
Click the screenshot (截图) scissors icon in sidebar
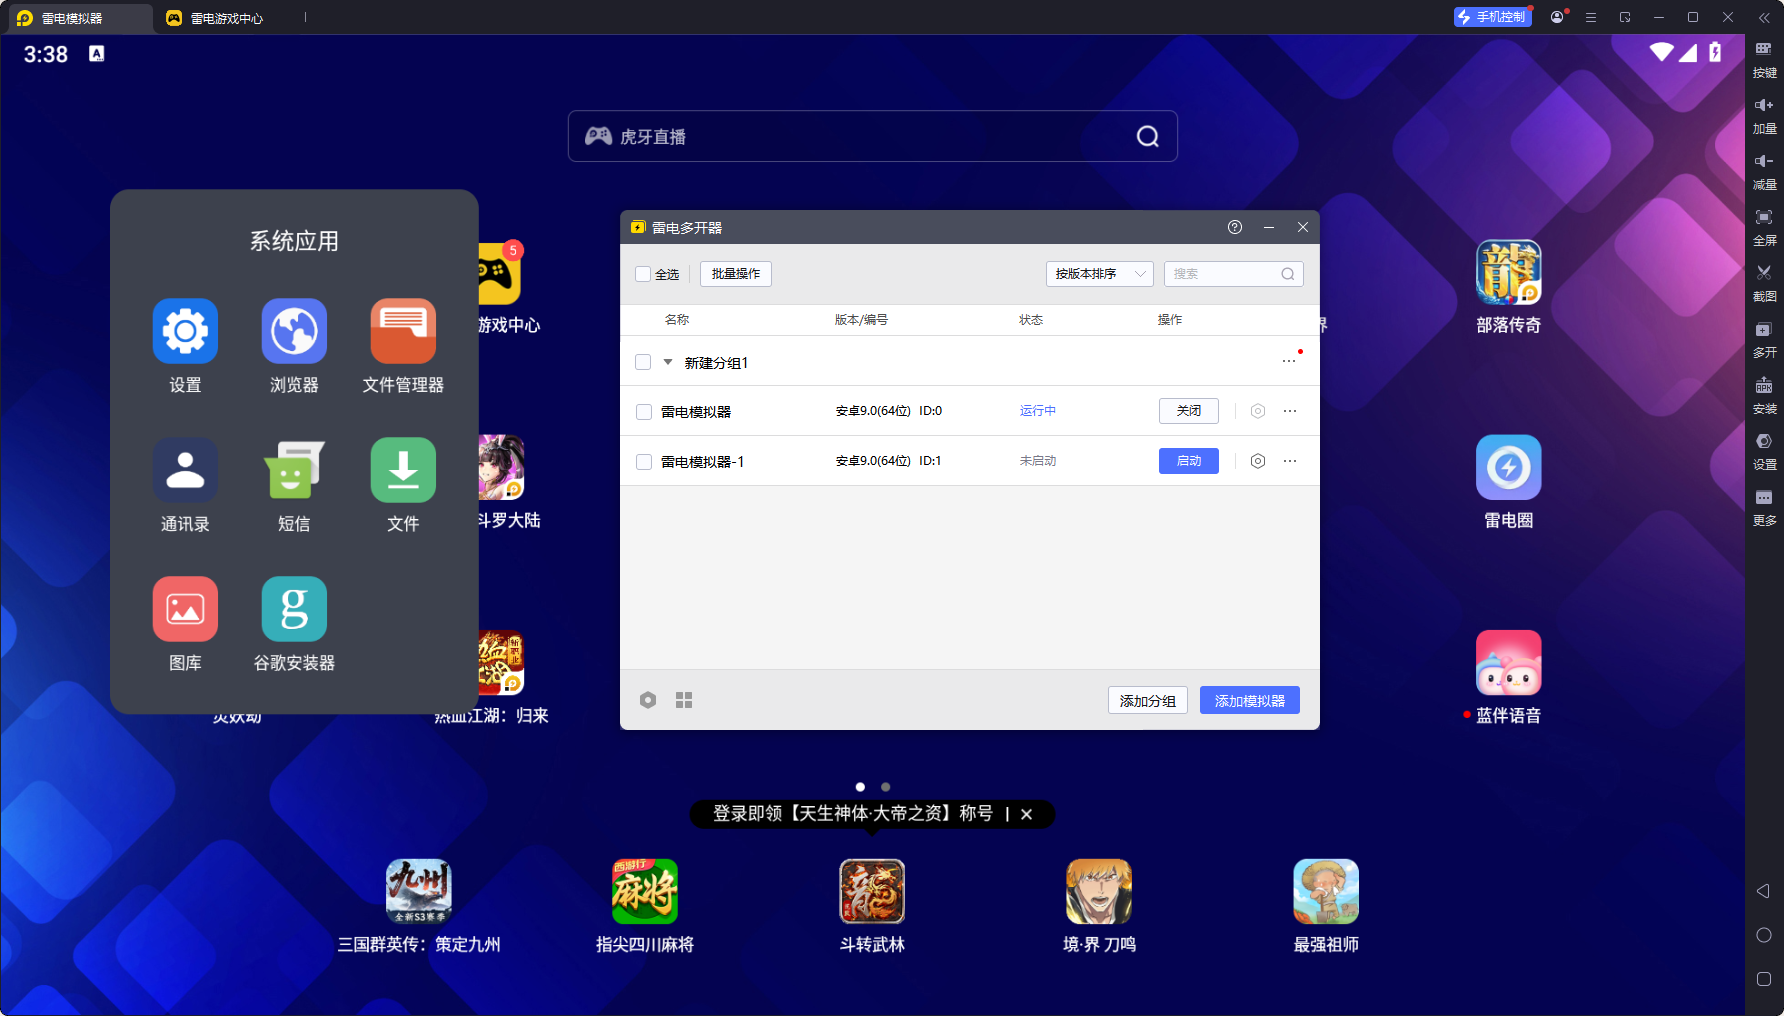pyautogui.click(x=1764, y=273)
